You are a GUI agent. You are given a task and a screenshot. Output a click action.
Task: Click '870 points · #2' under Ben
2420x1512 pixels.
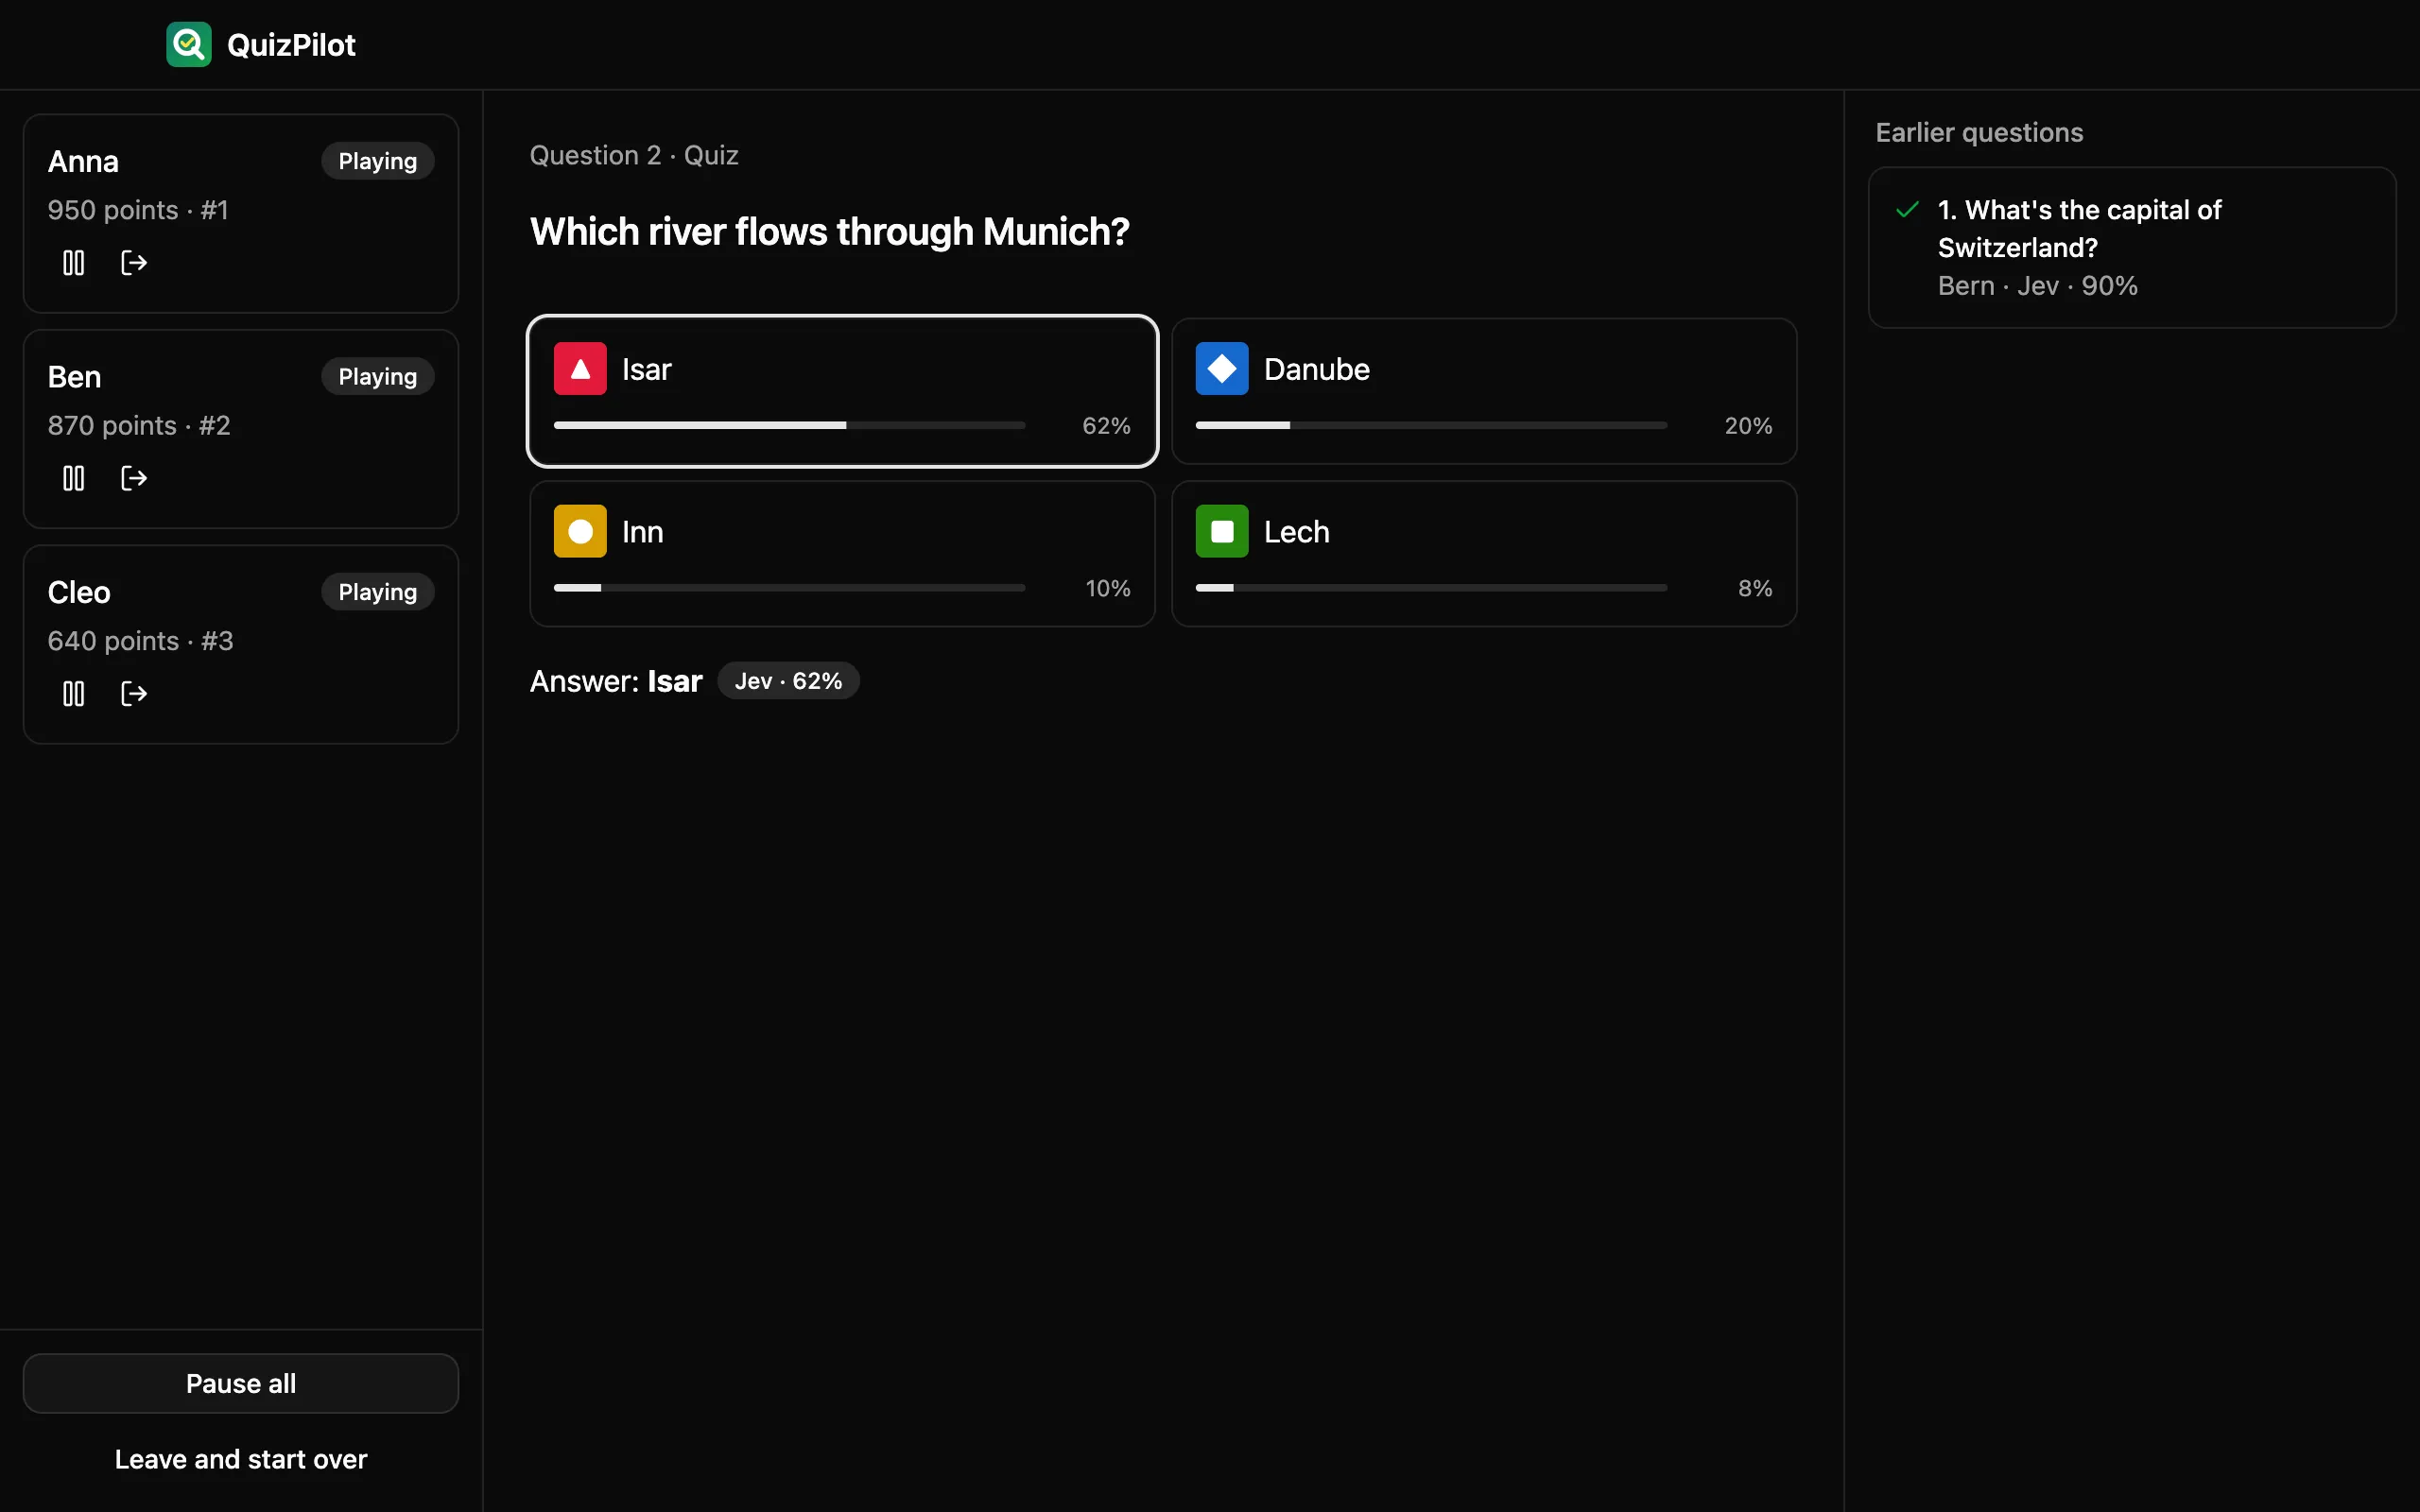tap(139, 426)
